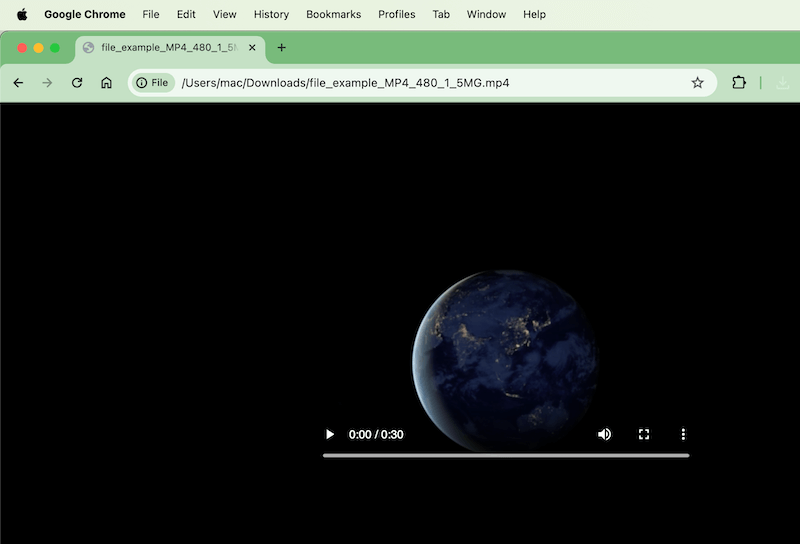Open the File menu
The image size is (800, 544).
151,14
